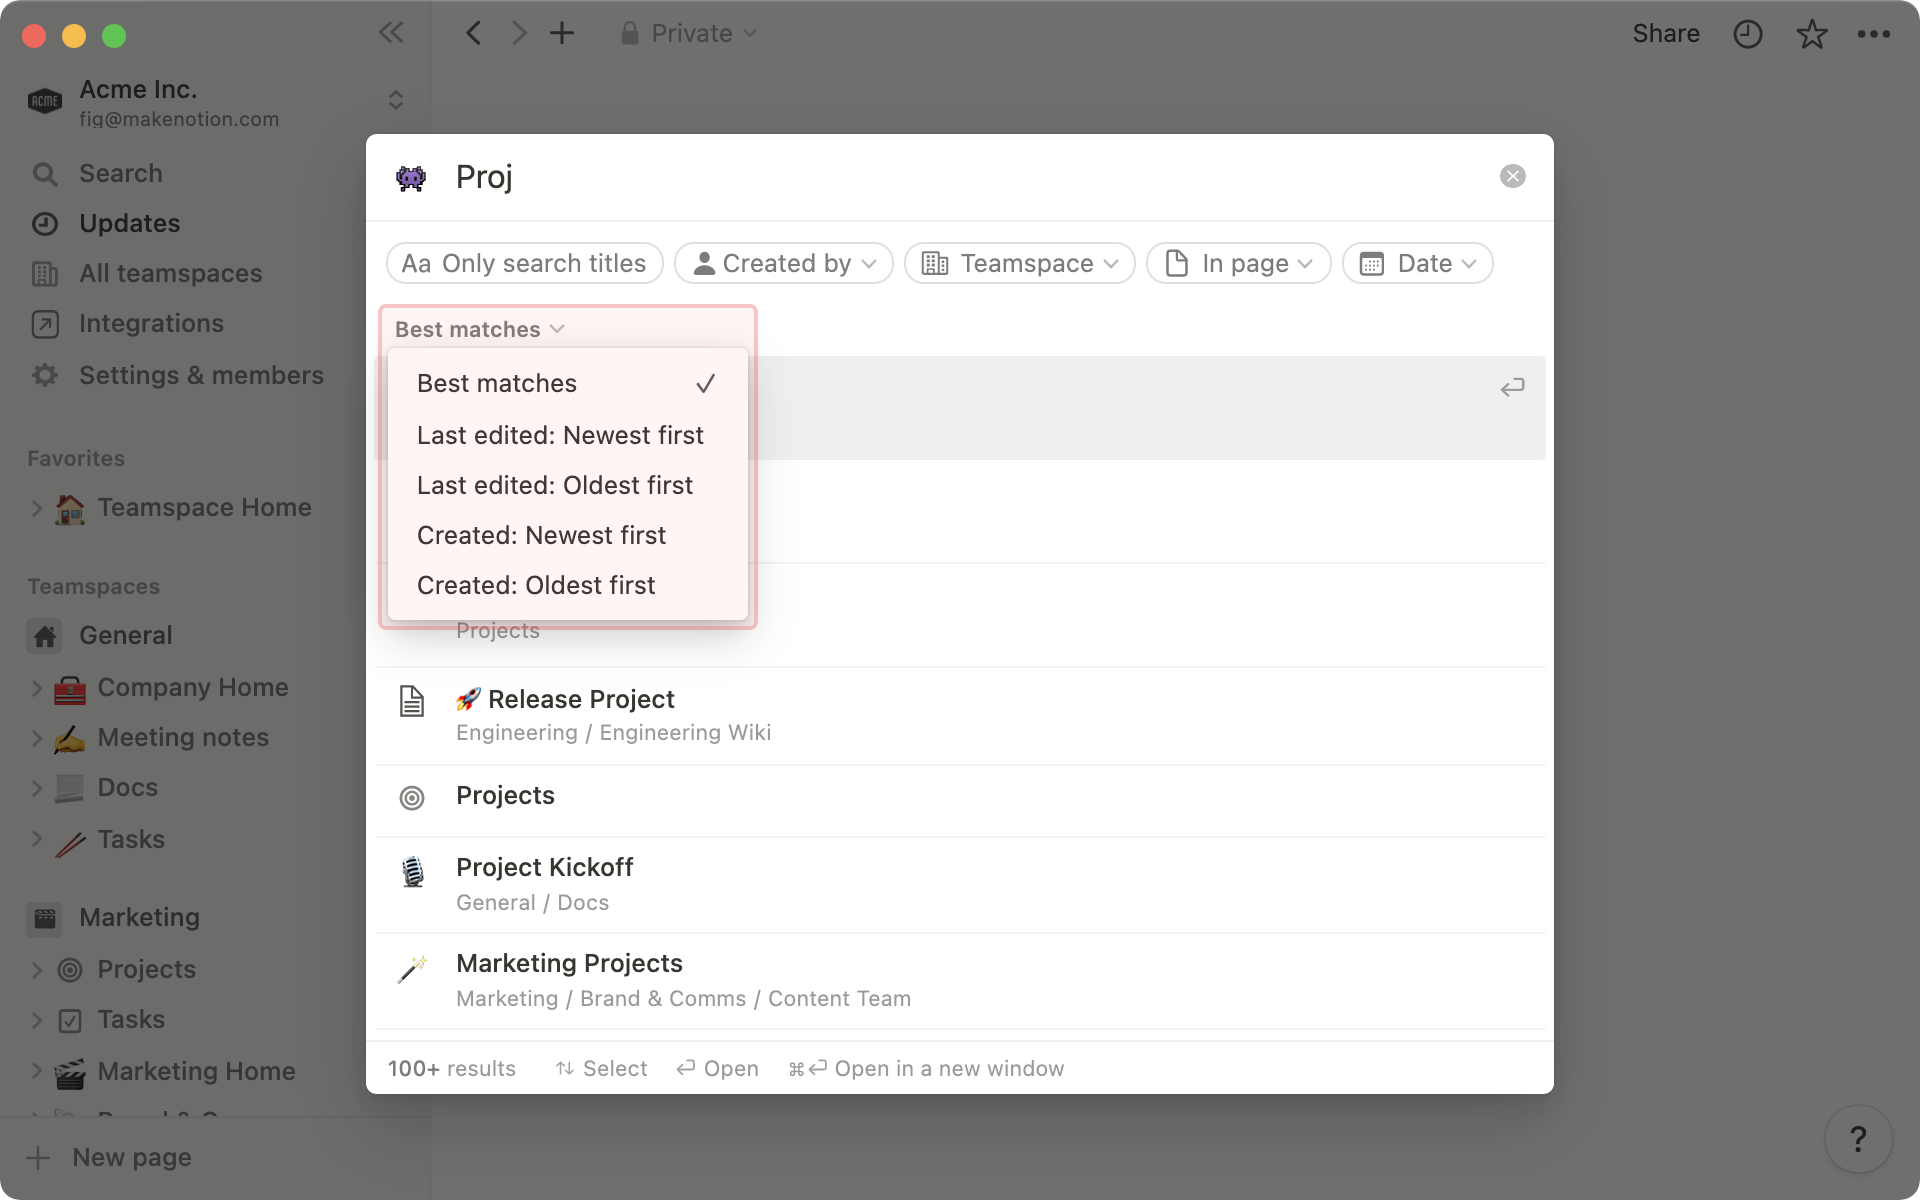
Task: Go back with left arrow
Action: point(474,33)
